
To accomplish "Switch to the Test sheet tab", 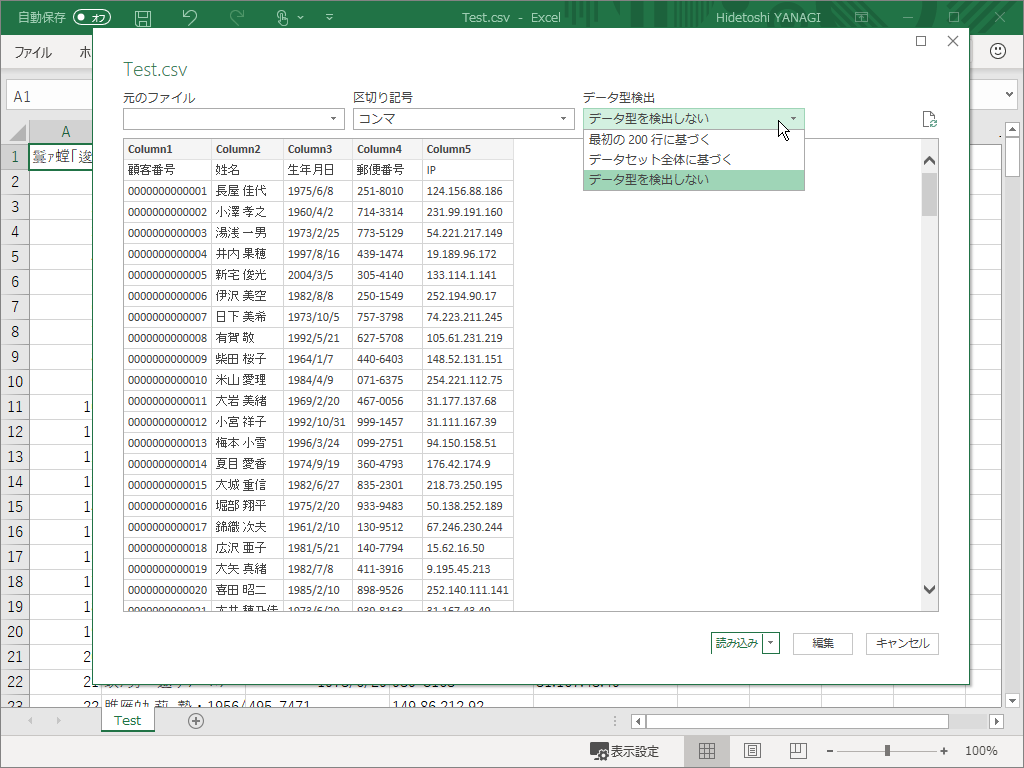I will [x=127, y=719].
